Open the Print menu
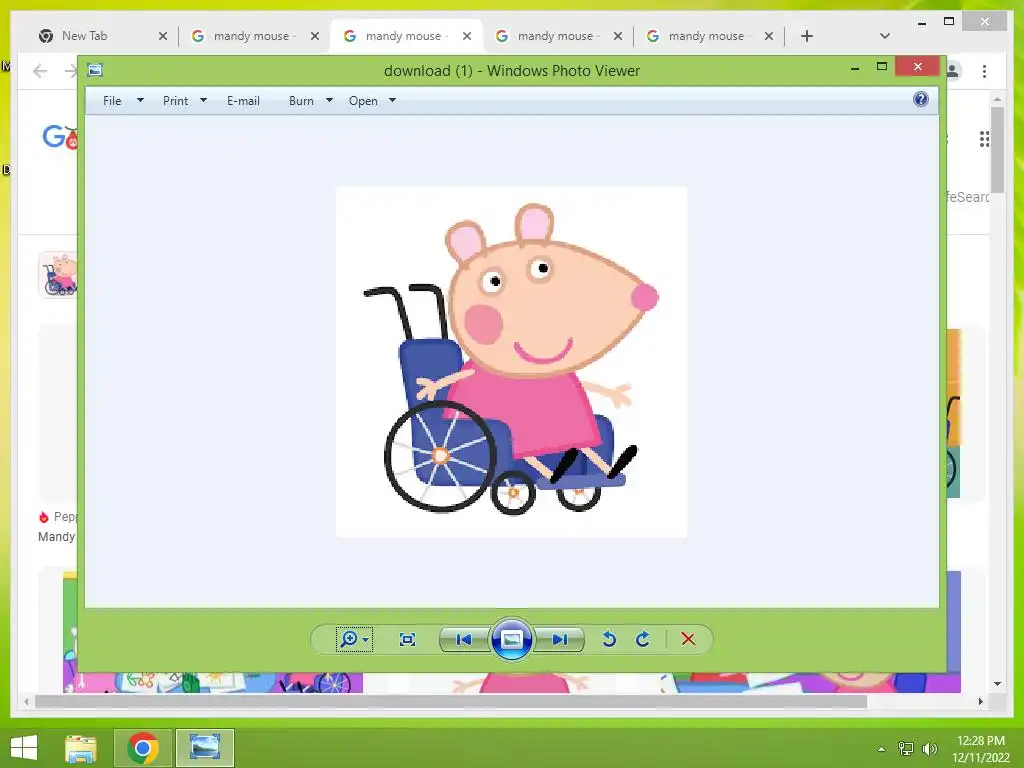The width and height of the screenshot is (1024, 768). [175, 101]
